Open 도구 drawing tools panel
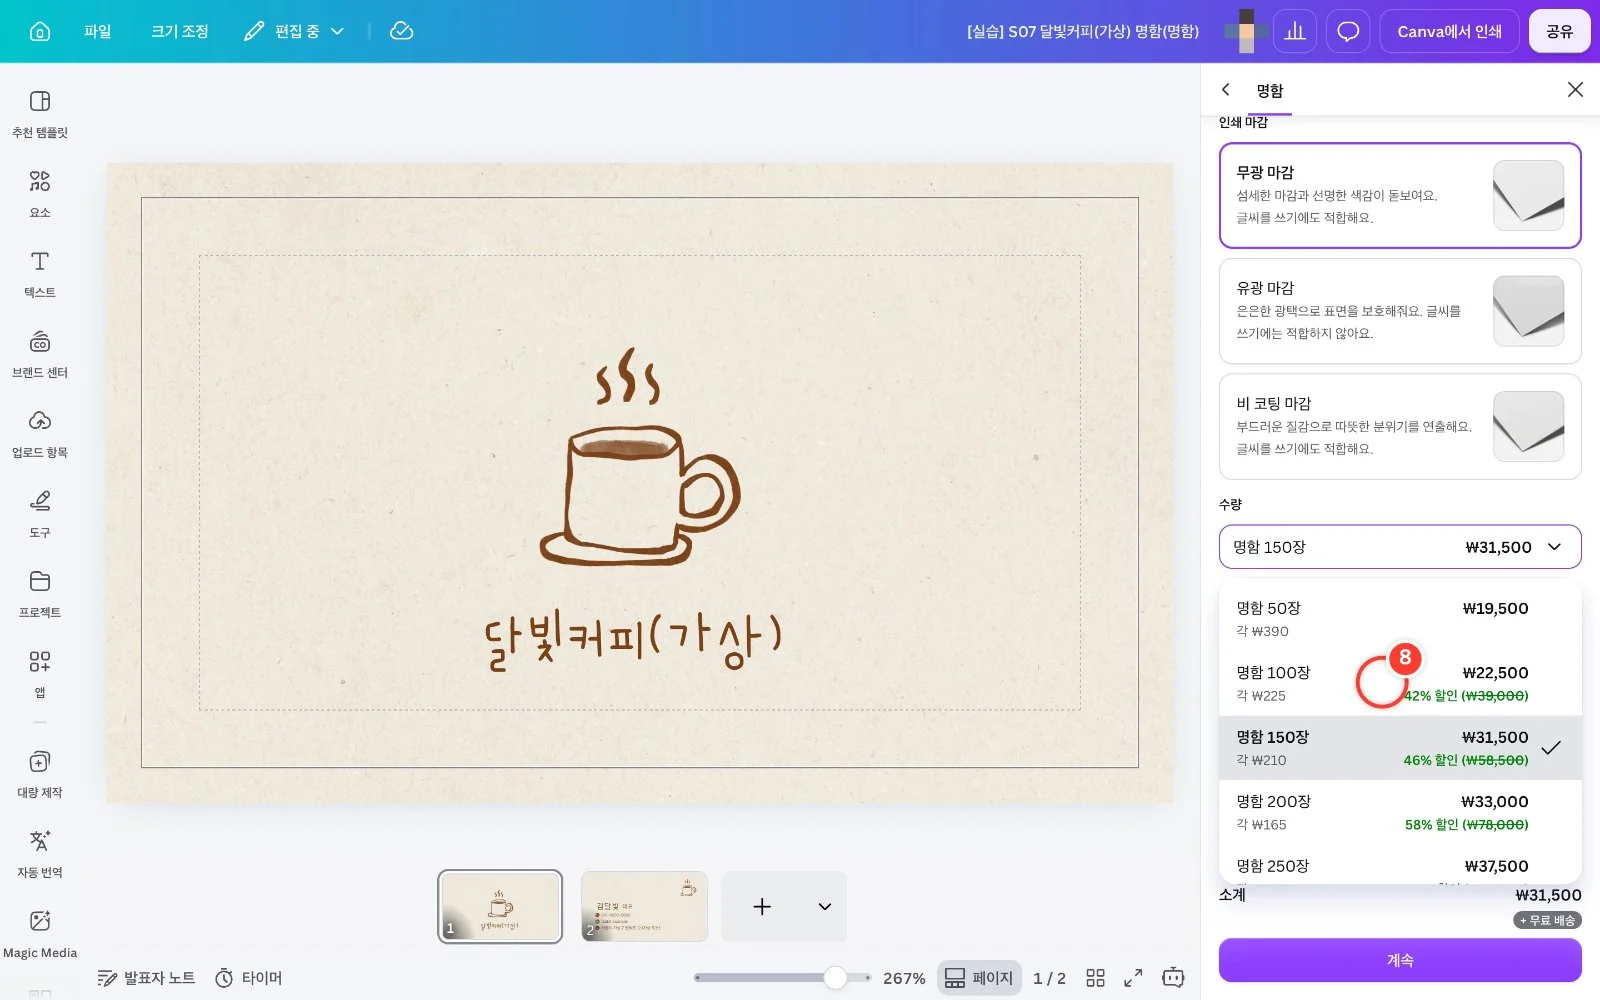This screenshot has width=1600, height=1000. coord(40,514)
